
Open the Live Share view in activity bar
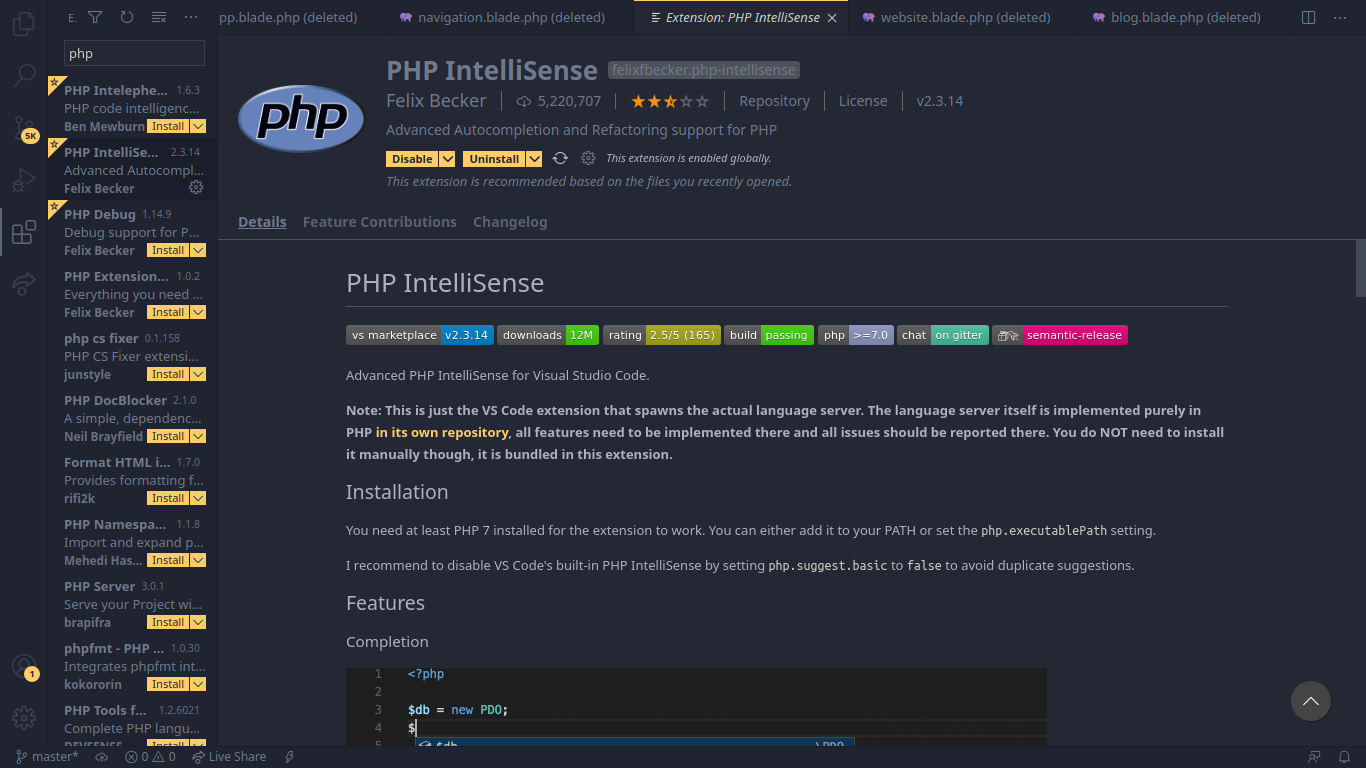[x=24, y=285]
